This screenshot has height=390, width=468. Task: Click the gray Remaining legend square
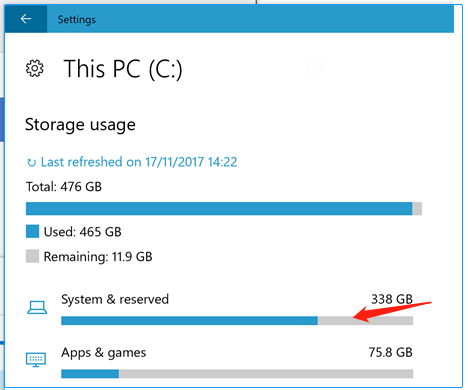click(32, 256)
